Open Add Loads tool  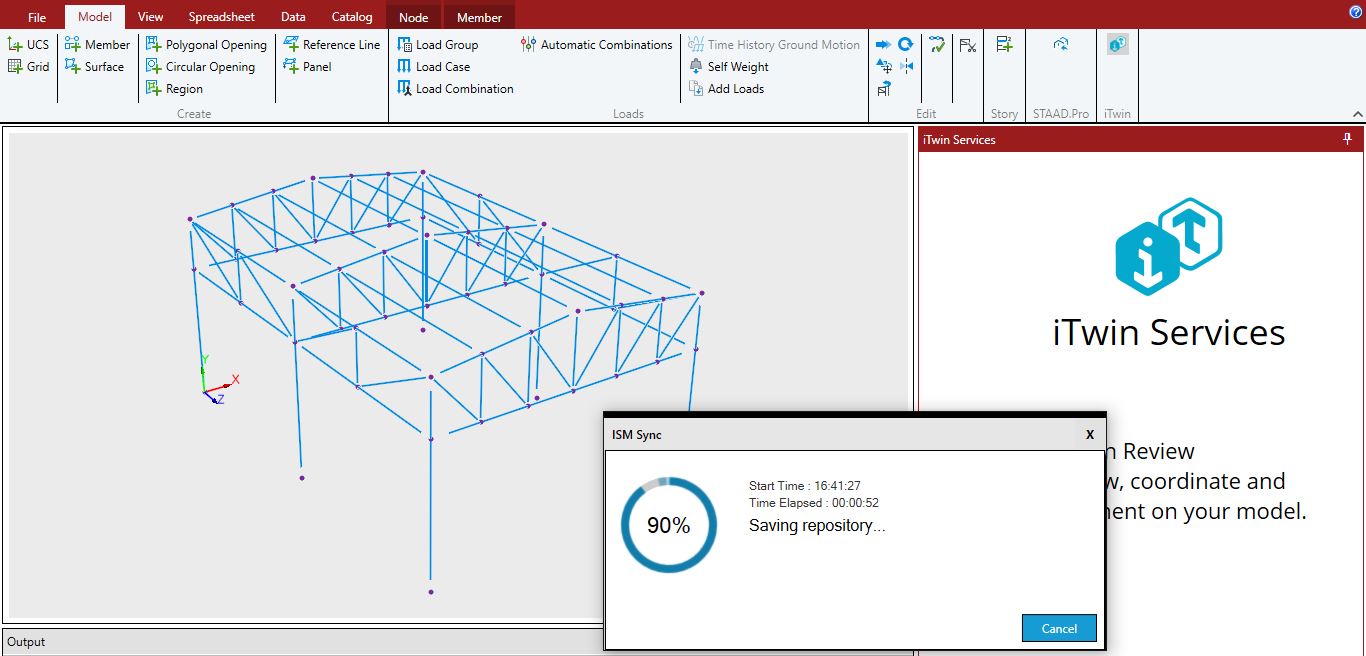click(726, 89)
